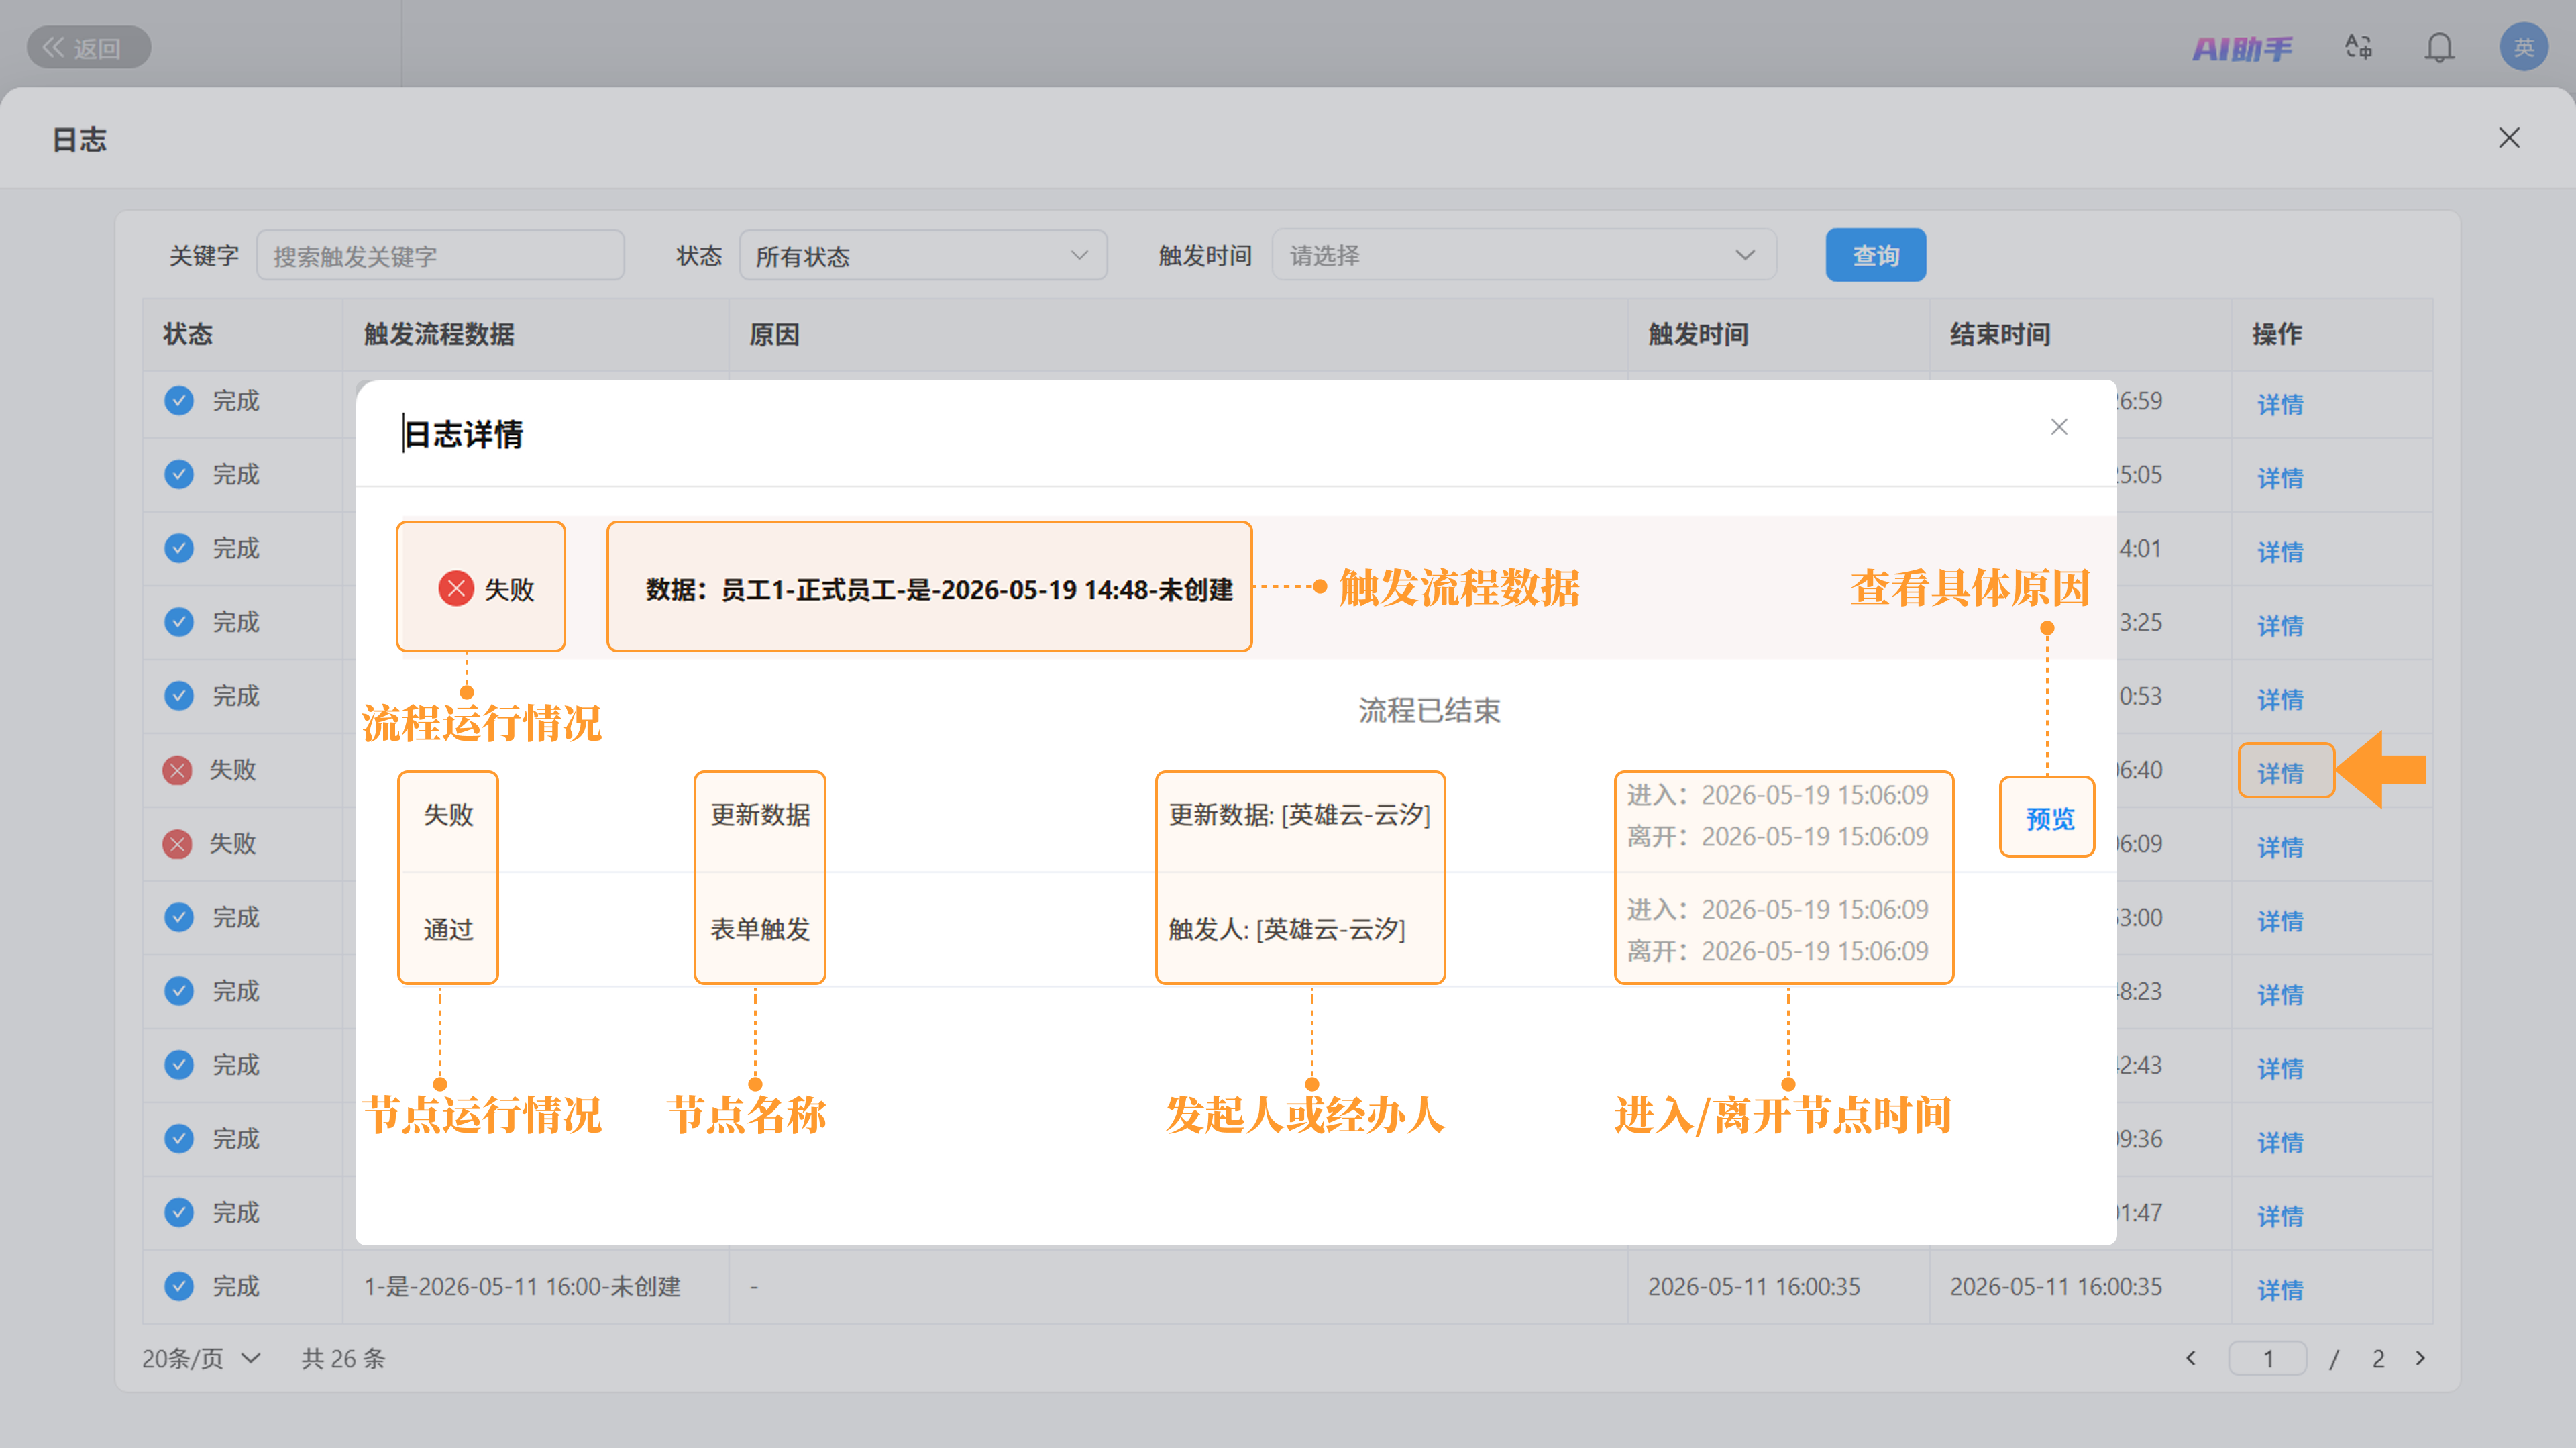Go to the previous page arrow
The height and width of the screenshot is (1448, 2576).
pos(2190,1358)
